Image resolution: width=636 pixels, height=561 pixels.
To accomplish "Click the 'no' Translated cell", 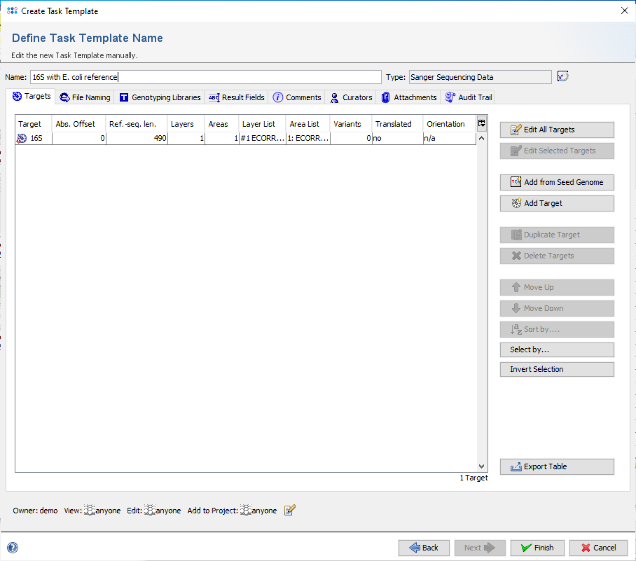I will [397, 138].
